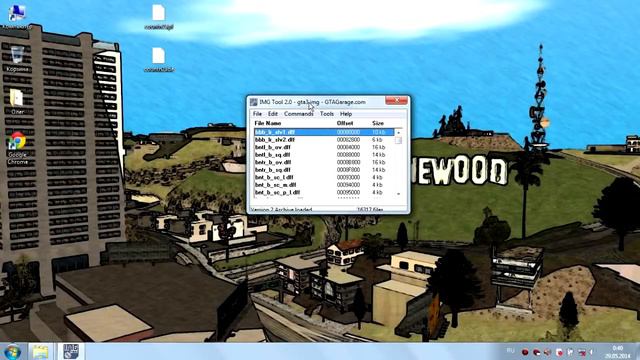
Task: Open the Edit menu in IMG Tool
Action: (273, 114)
